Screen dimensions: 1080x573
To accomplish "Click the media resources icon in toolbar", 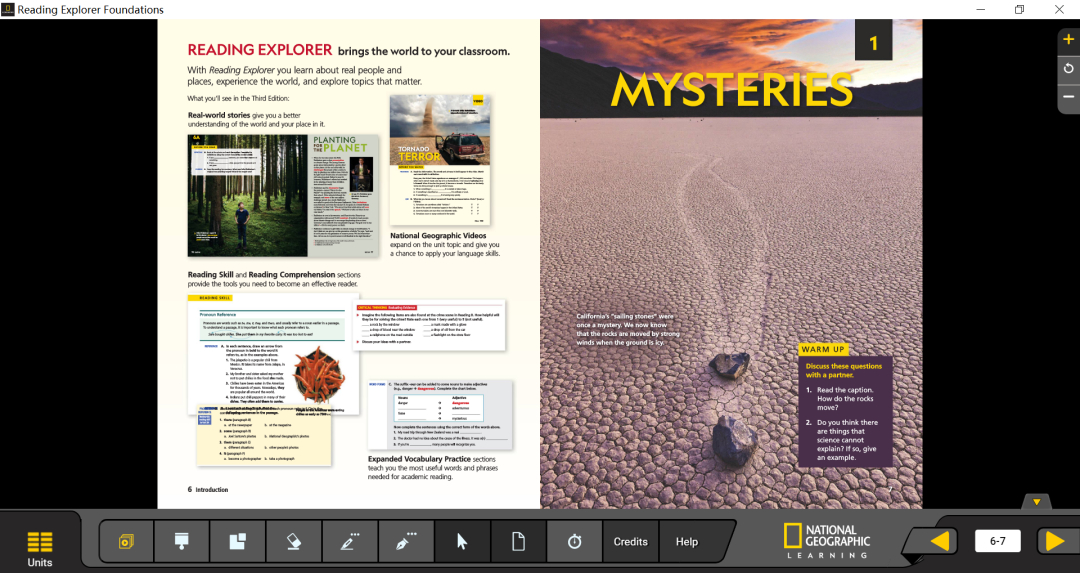I will 126,542.
